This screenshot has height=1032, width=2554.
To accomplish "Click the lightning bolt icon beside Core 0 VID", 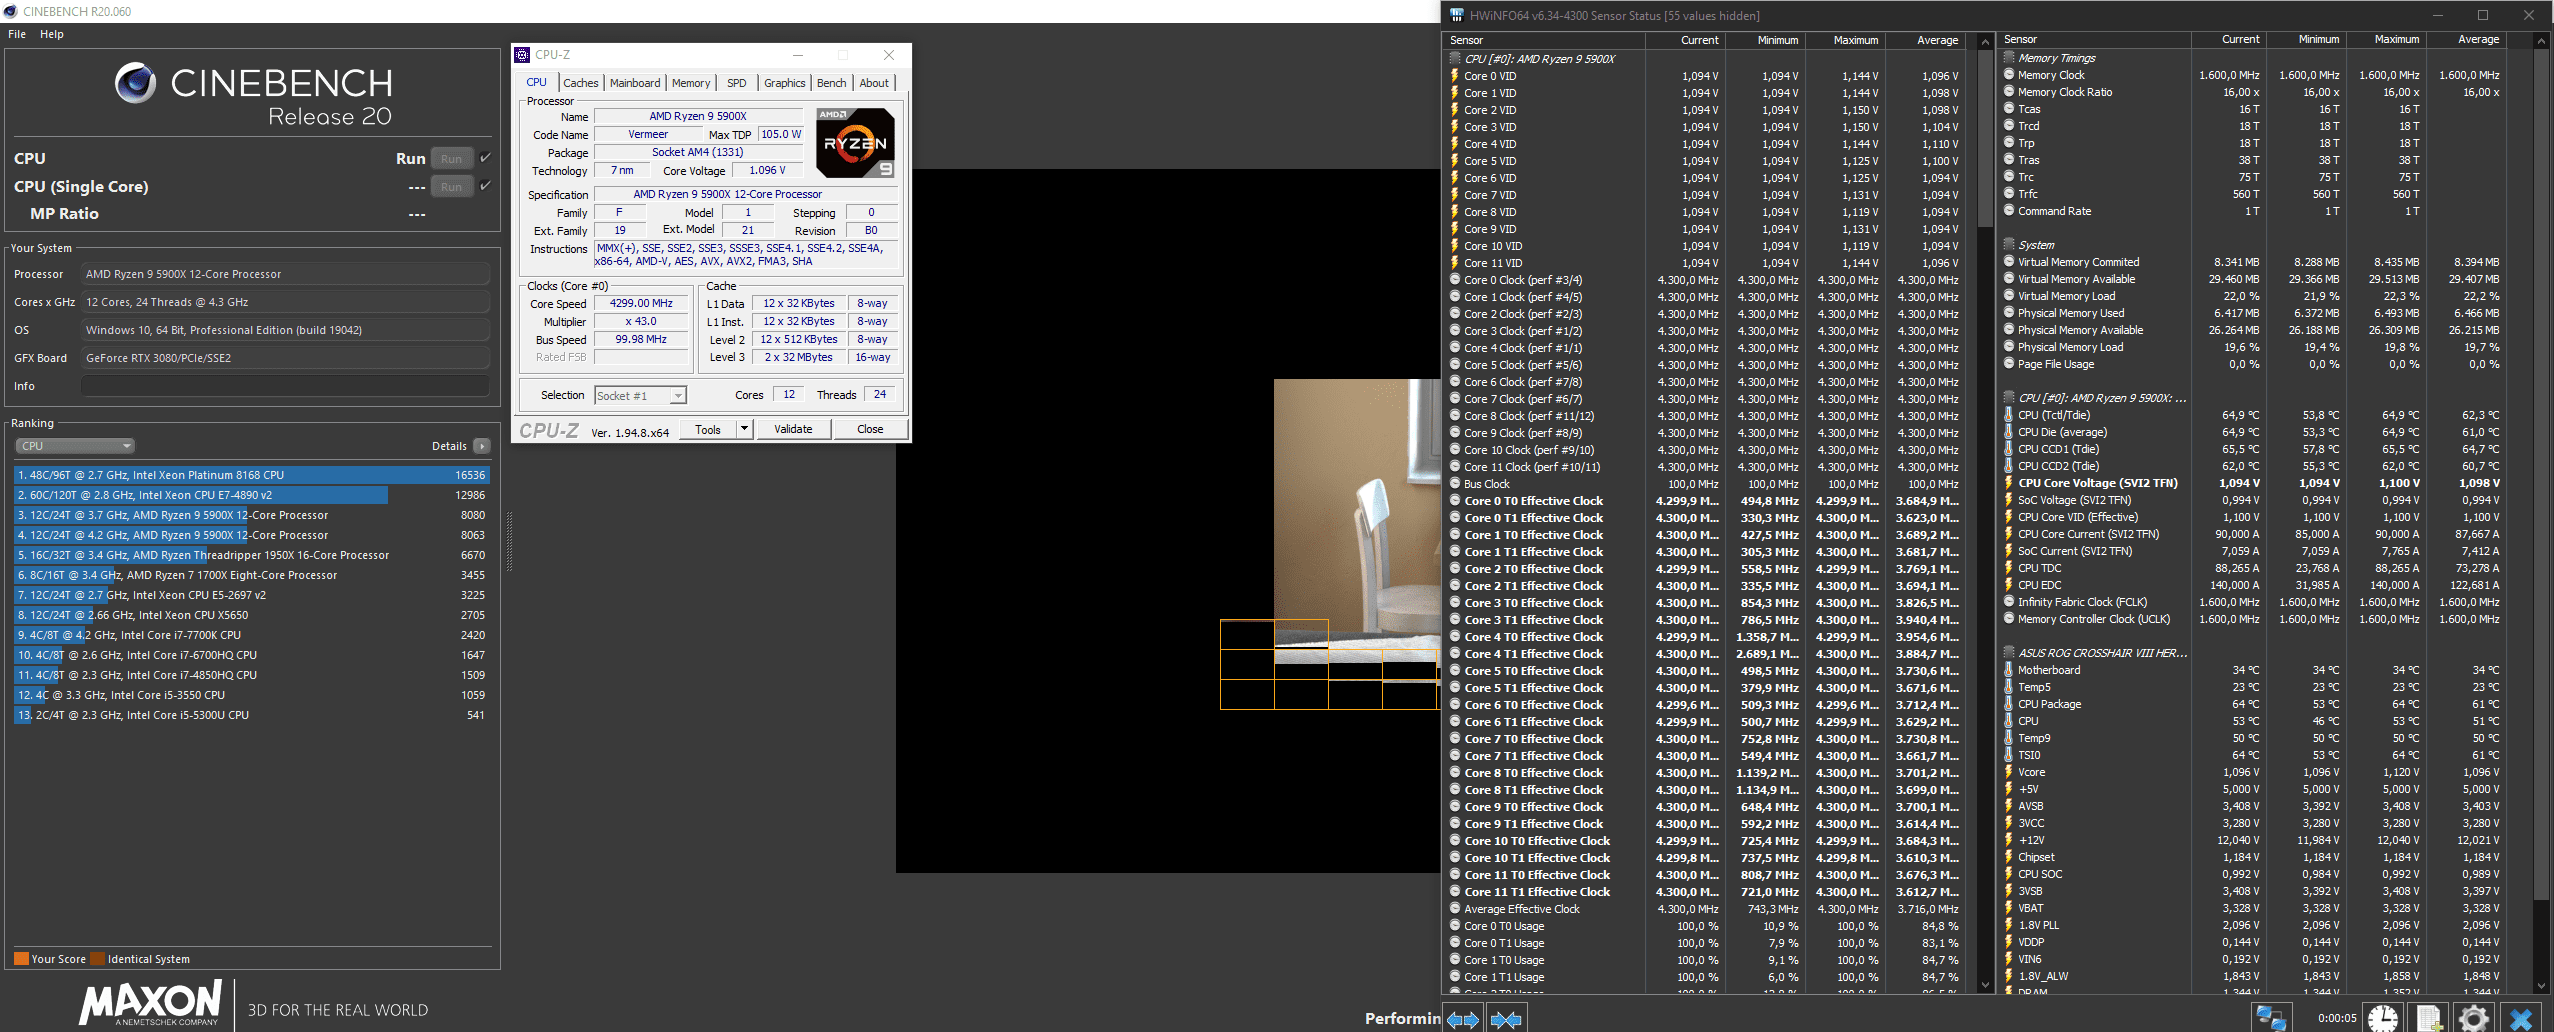I will pyautogui.click(x=1455, y=76).
